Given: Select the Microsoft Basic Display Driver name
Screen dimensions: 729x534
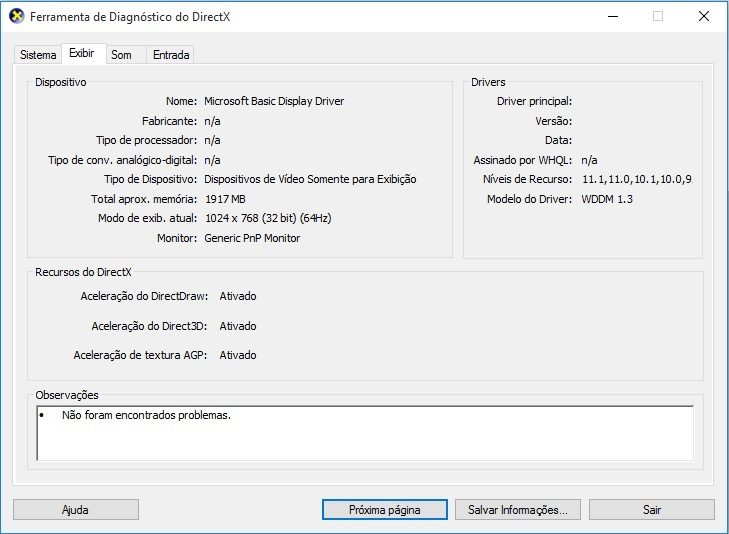Looking at the screenshot, I should tap(274, 101).
